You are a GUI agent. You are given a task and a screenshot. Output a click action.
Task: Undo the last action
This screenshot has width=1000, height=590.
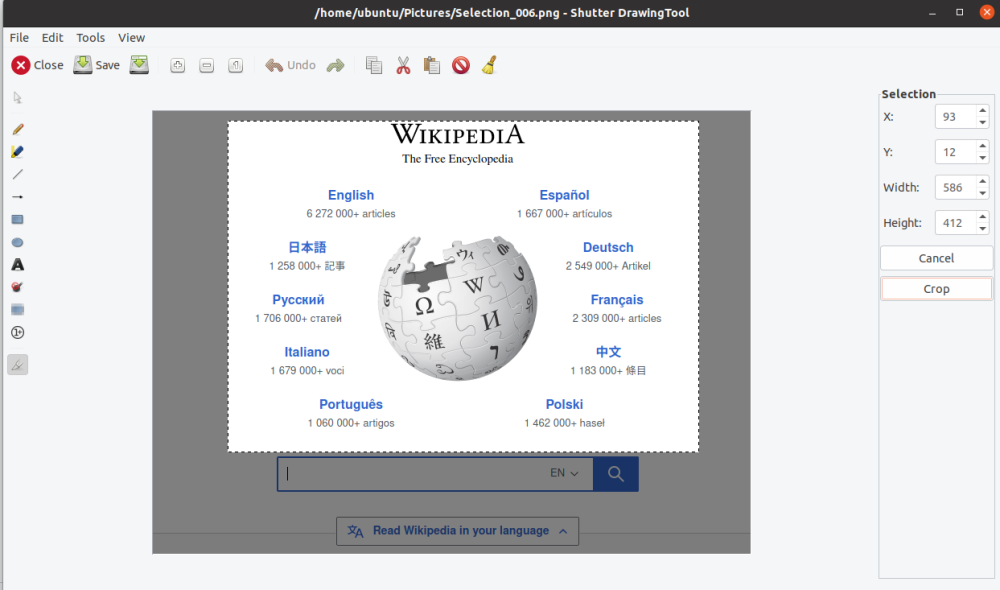coord(290,65)
